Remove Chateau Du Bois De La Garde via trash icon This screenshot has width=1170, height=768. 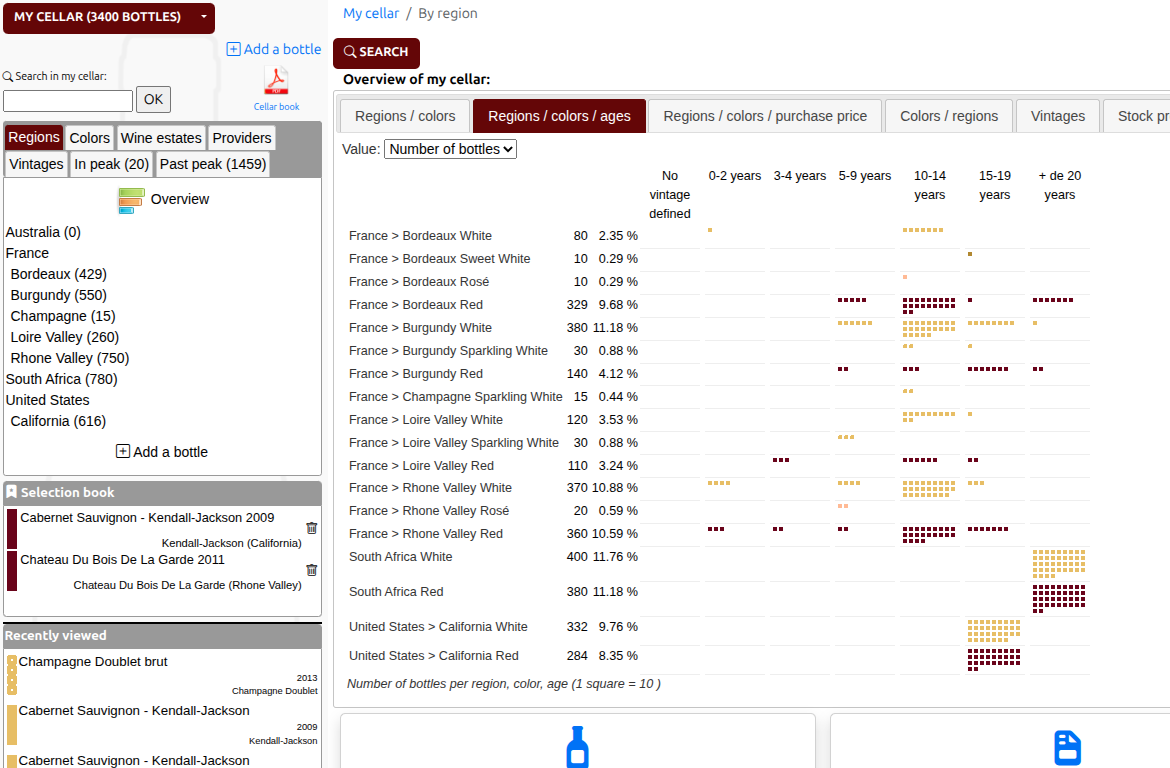coord(311,570)
